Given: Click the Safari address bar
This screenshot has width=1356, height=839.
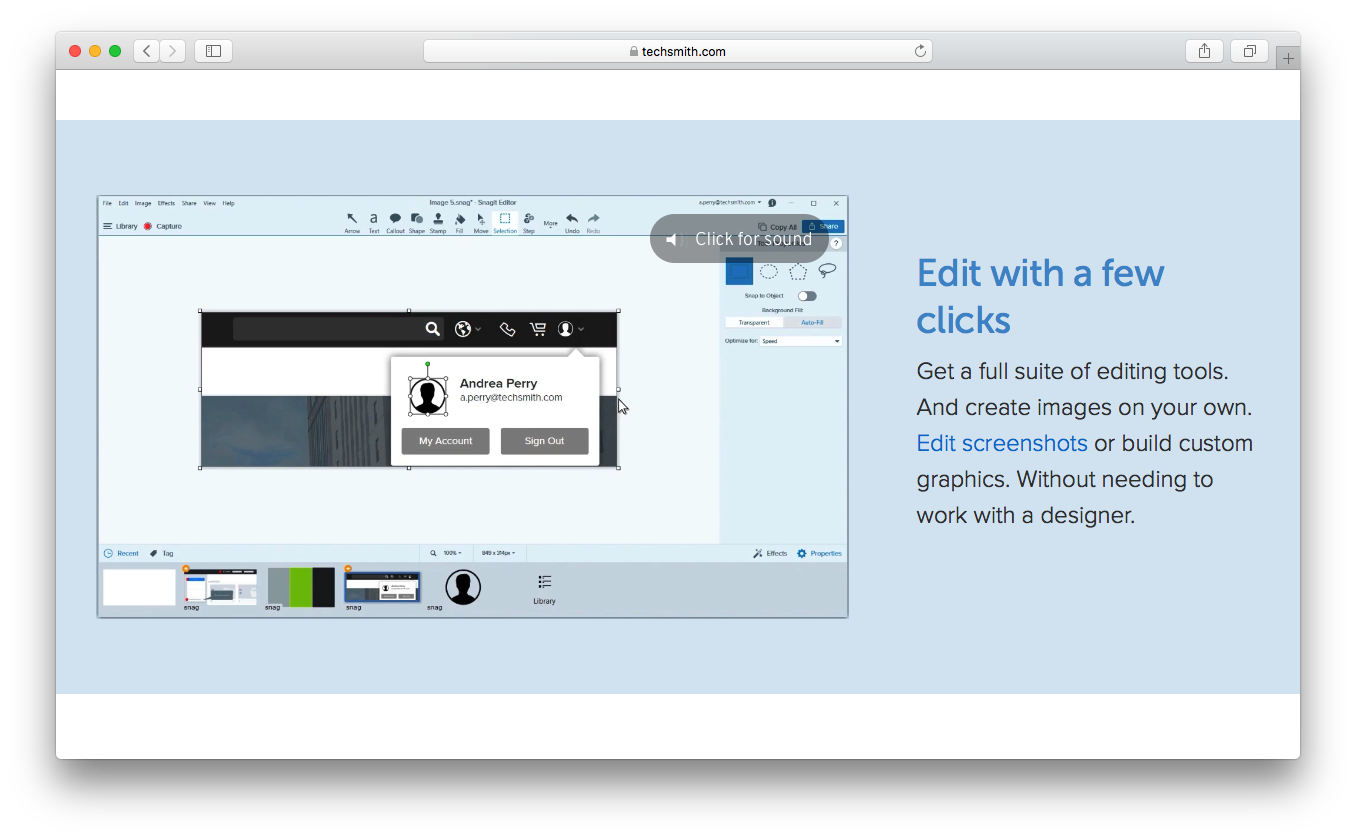Looking at the screenshot, I should pyautogui.click(x=678, y=51).
